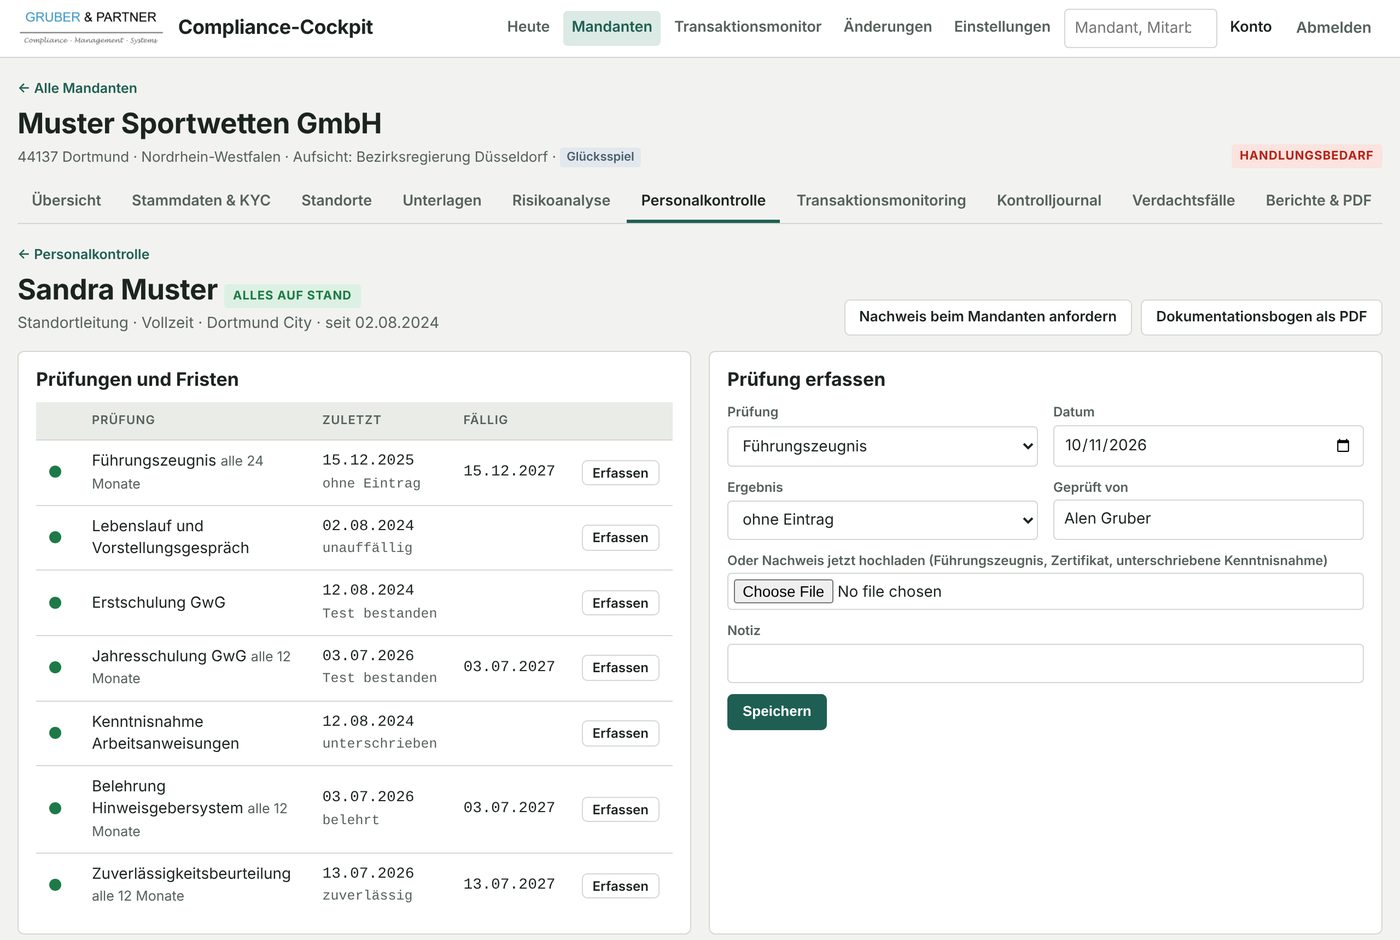Viewport: 1400px width, 940px height.
Task: Go back via Alle Mandanten arrow link
Action: [77, 88]
